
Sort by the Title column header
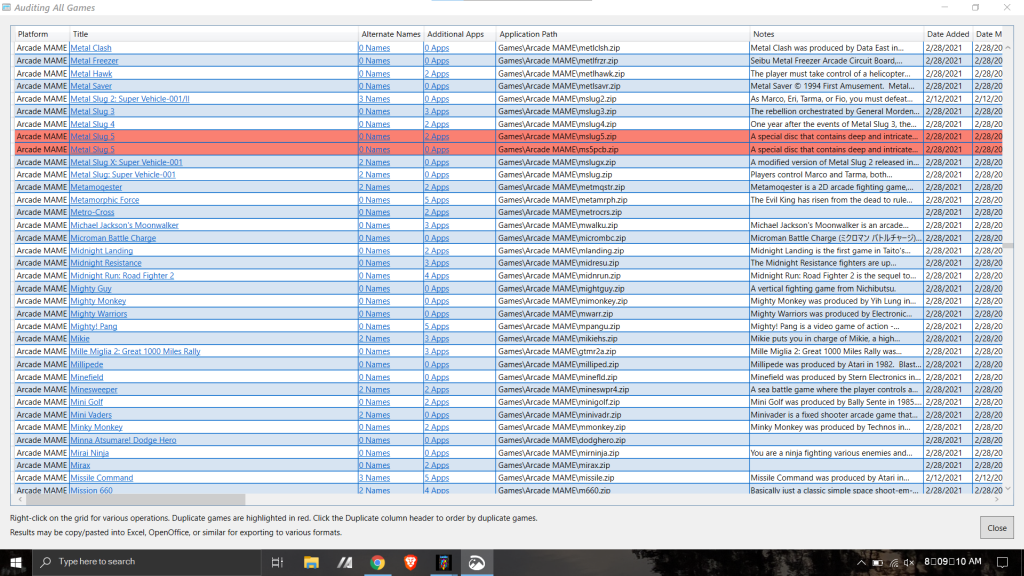pyautogui.click(x=214, y=34)
